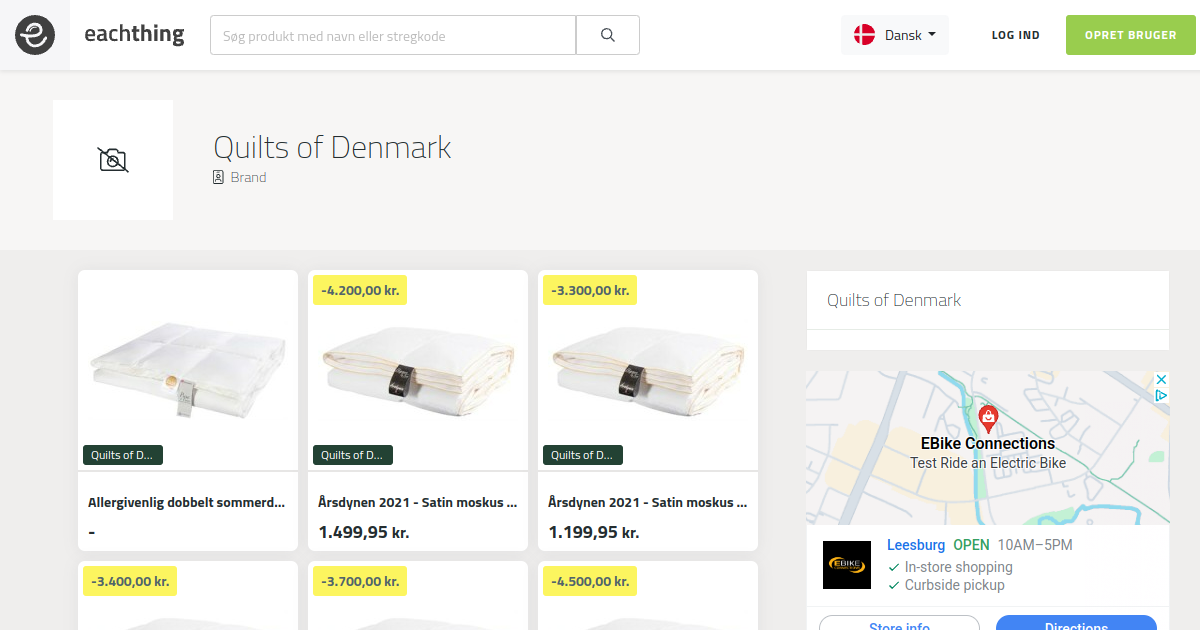Click the OPRET BRUGER button

[x=1131, y=35]
